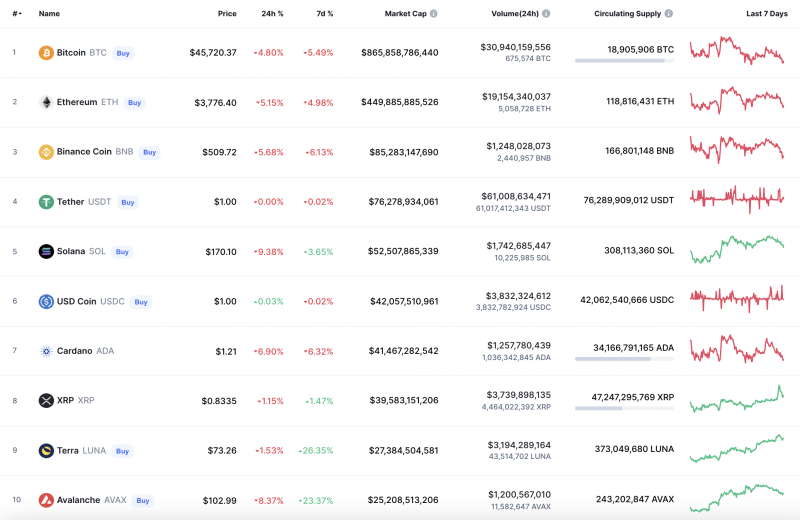Sort by 24h % column header

[x=272, y=14]
